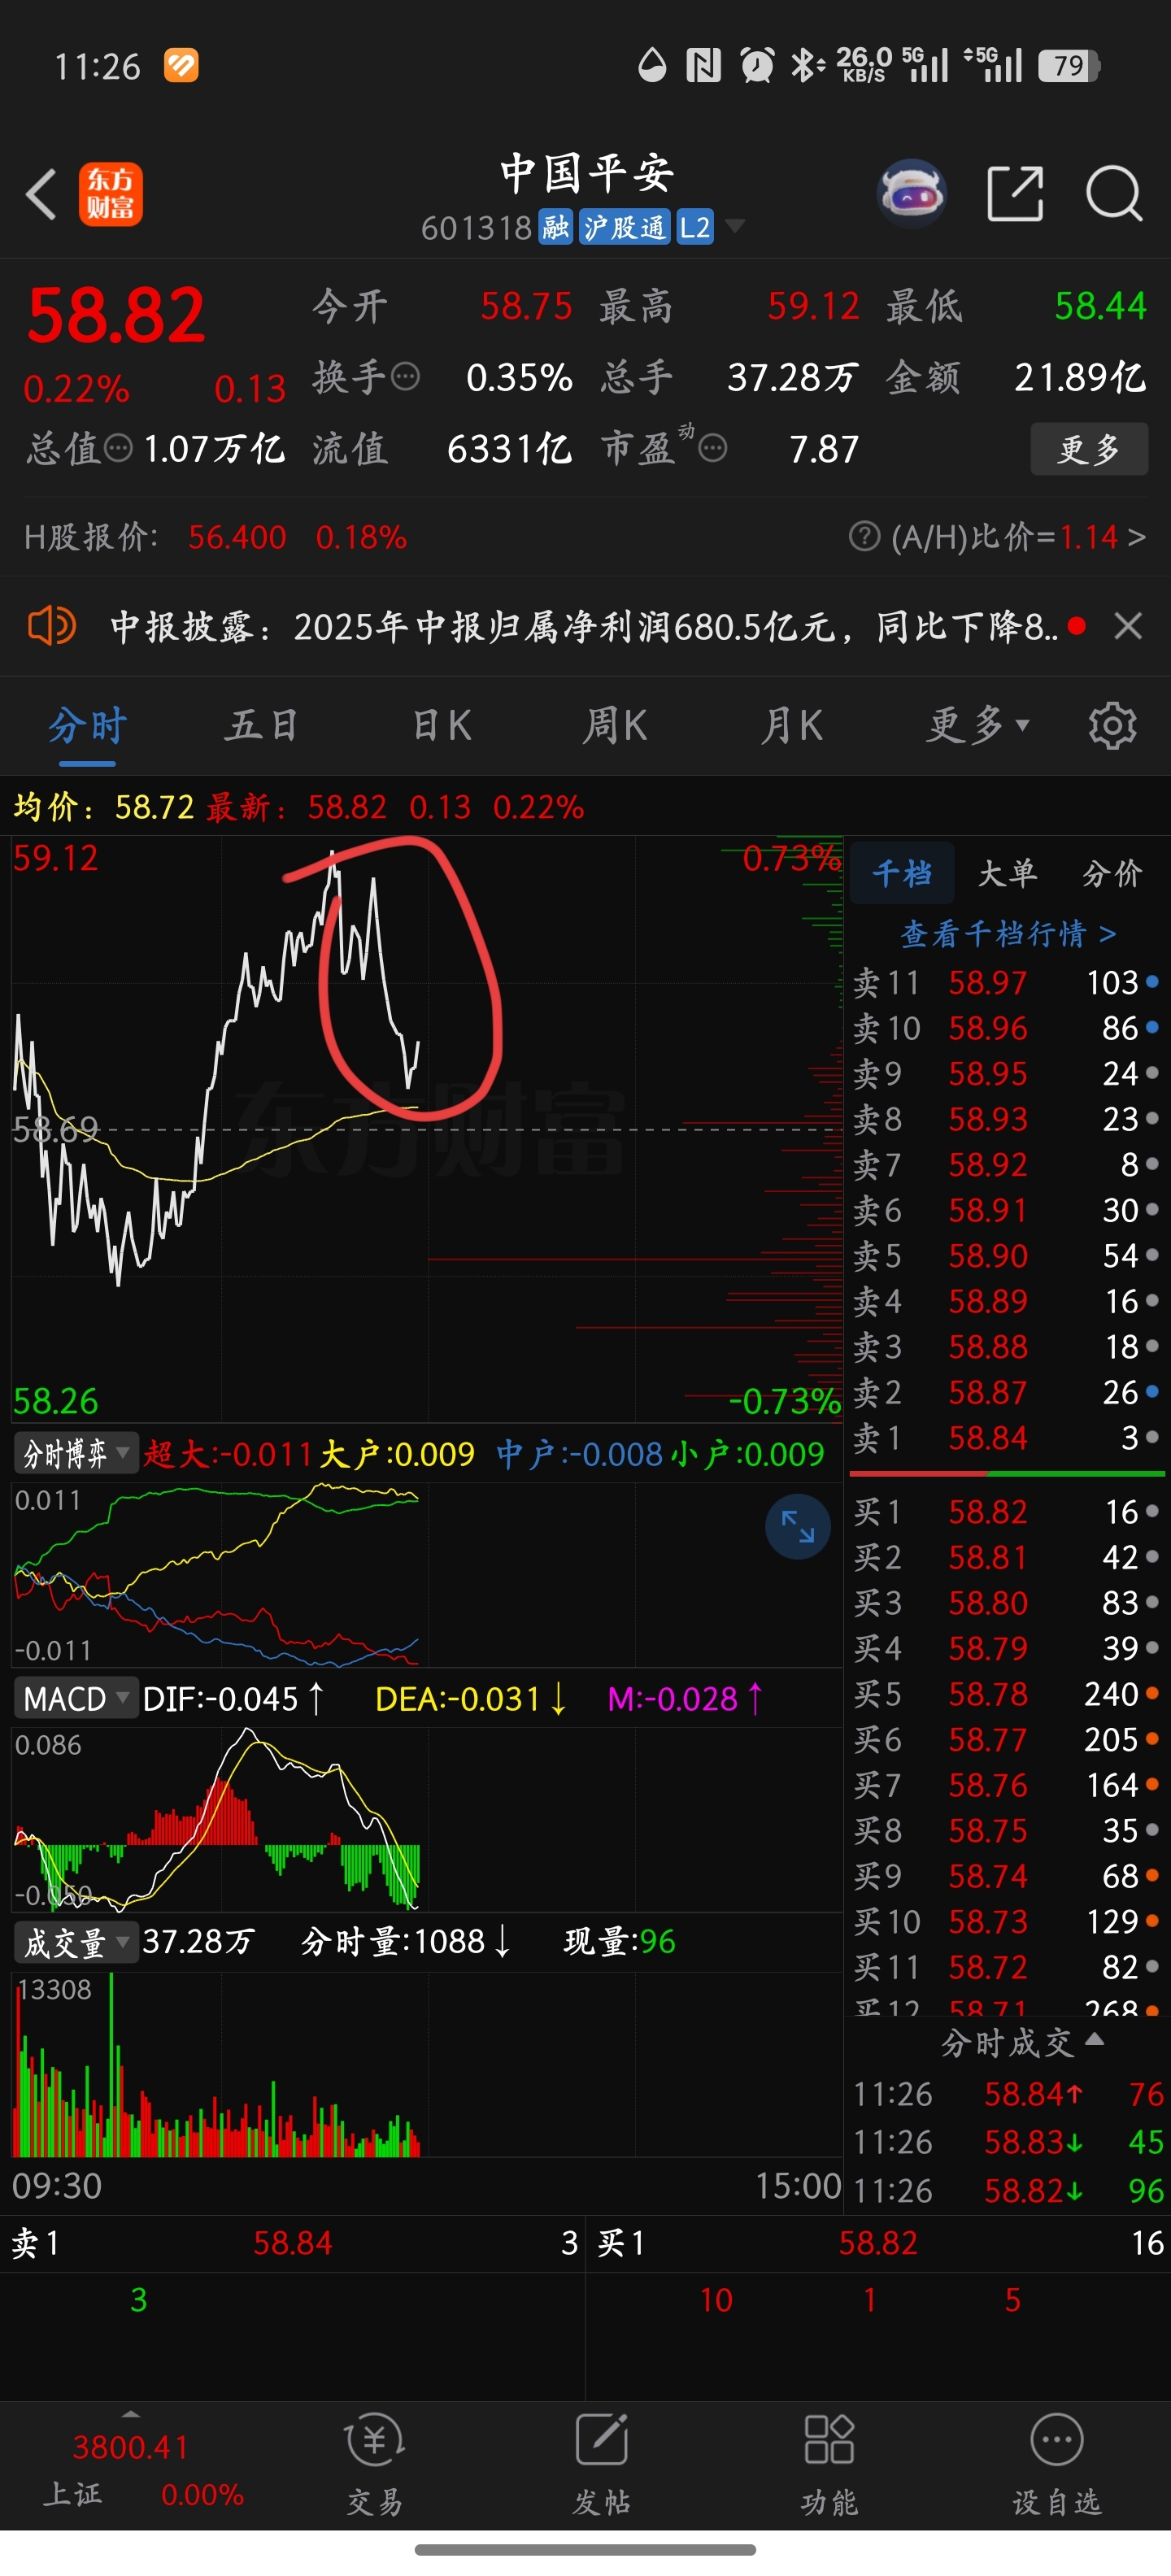Dismiss the 中报披露 news banner
The width and height of the screenshot is (1171, 2576).
tap(1128, 627)
